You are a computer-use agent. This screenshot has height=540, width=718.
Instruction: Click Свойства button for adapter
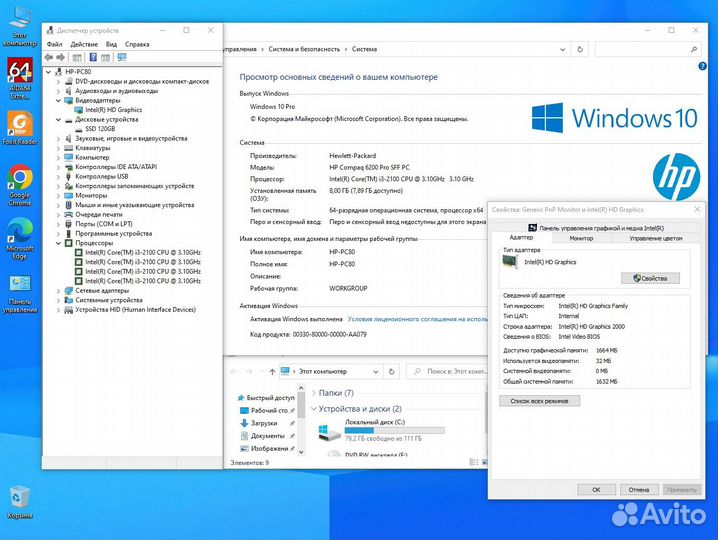pos(650,278)
